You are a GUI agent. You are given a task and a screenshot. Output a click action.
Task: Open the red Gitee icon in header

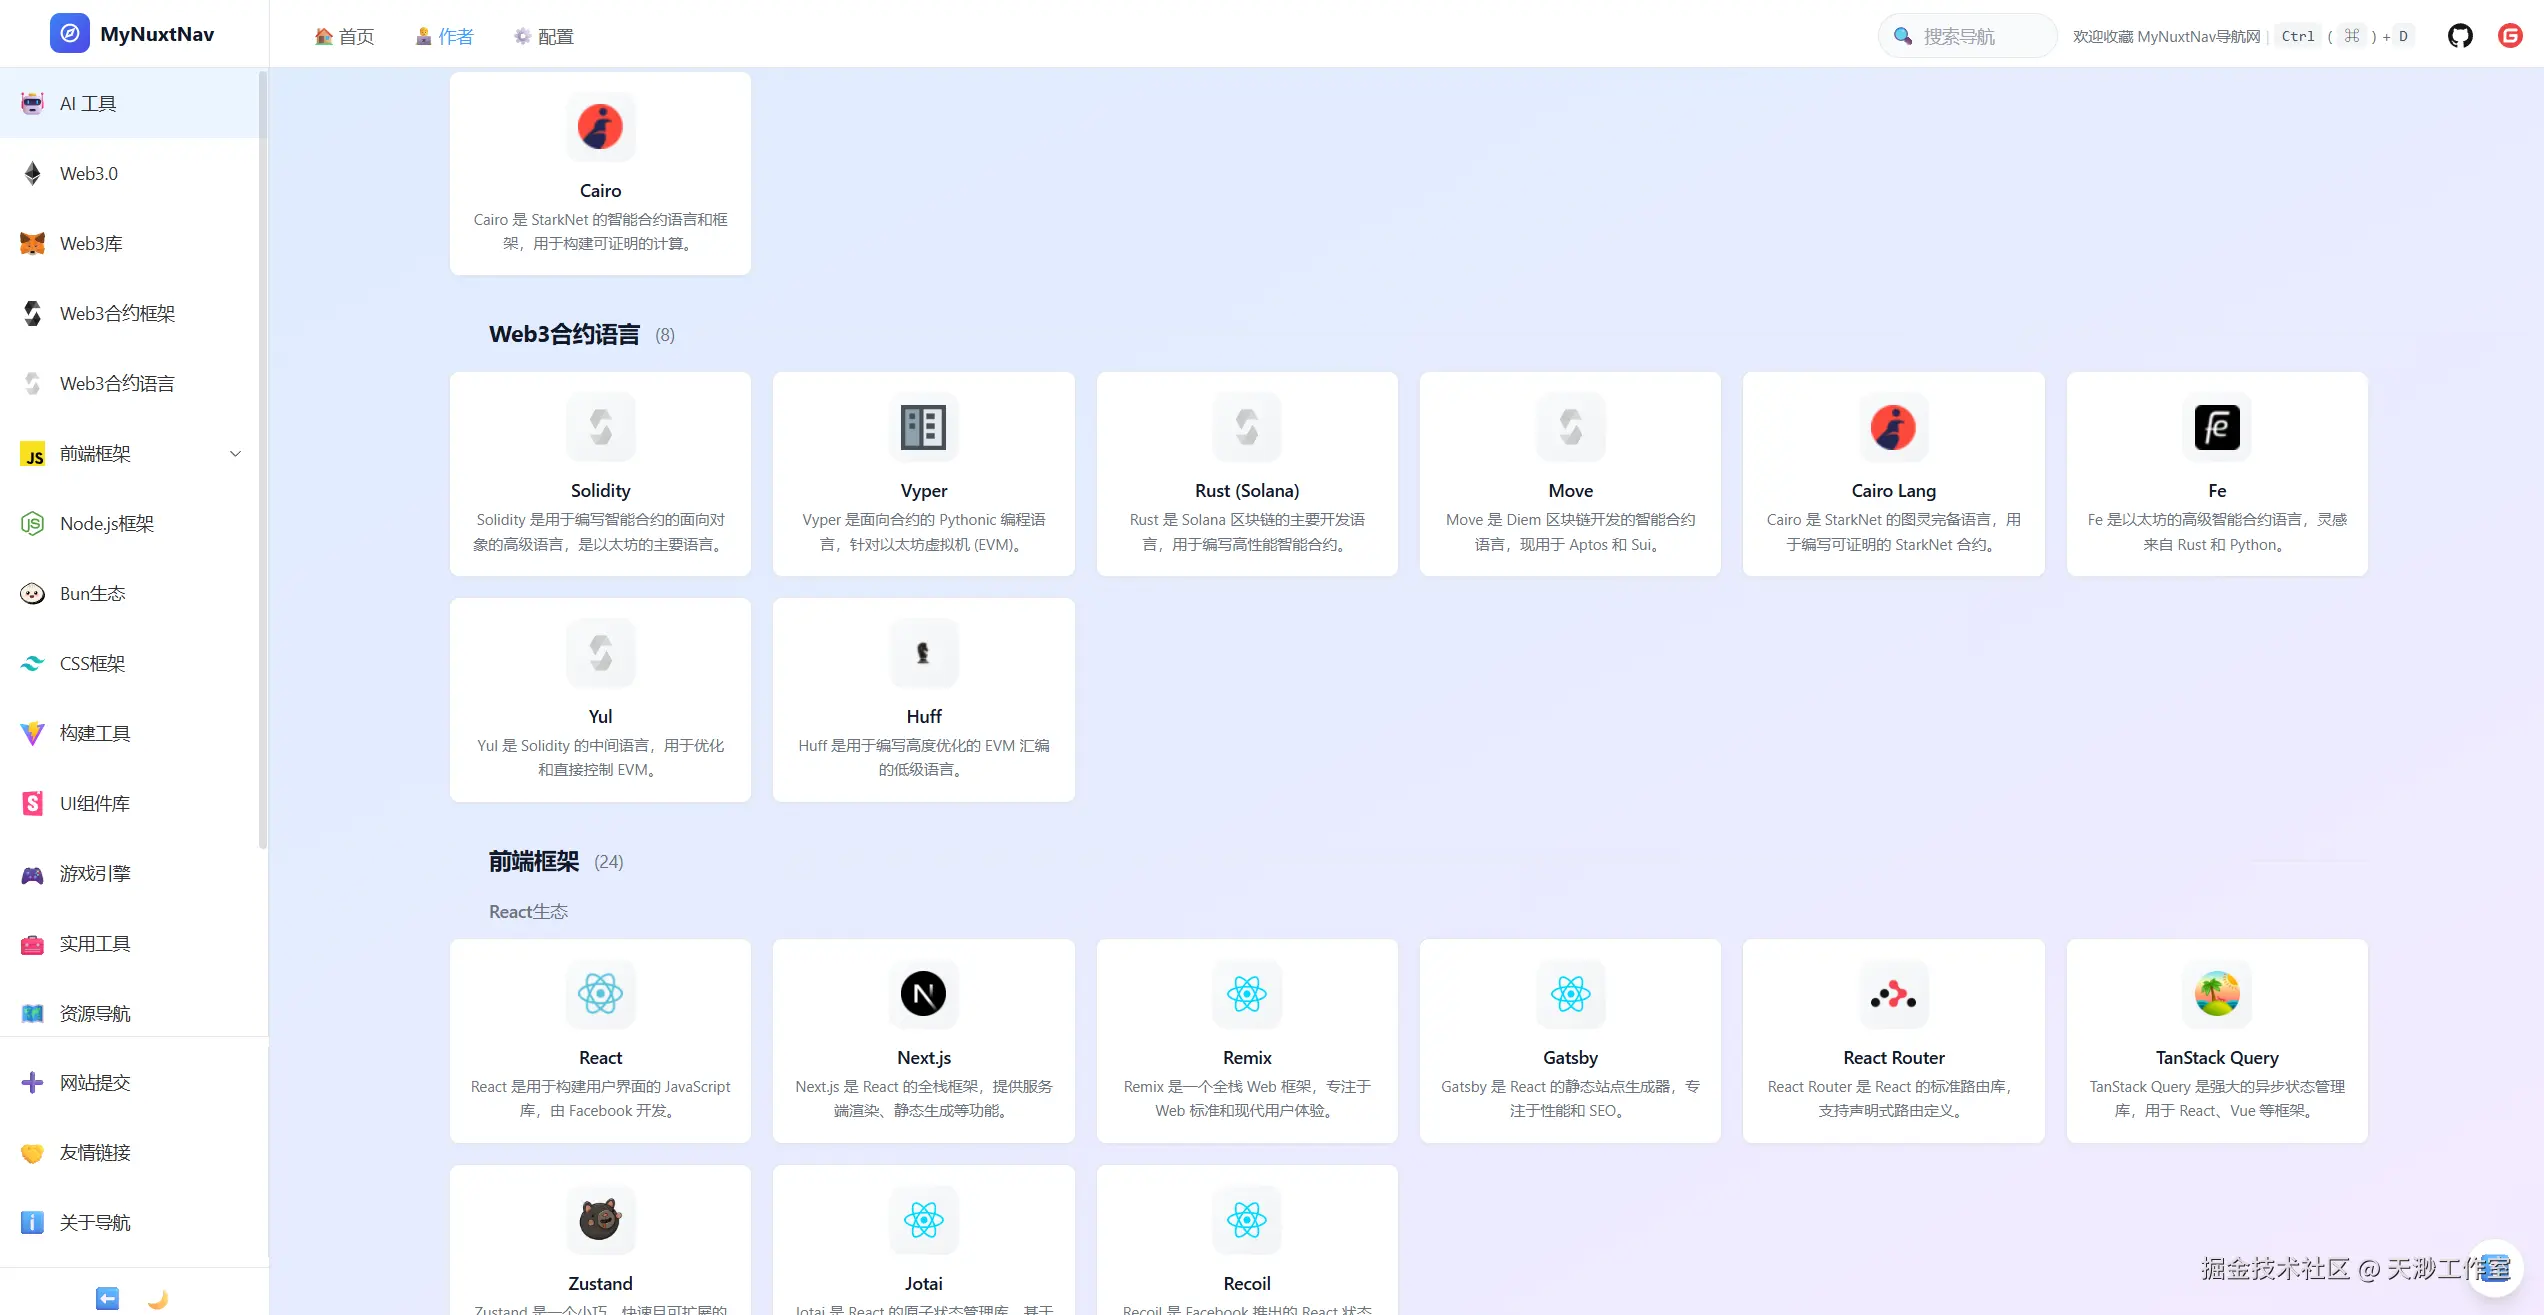pyautogui.click(x=2510, y=36)
